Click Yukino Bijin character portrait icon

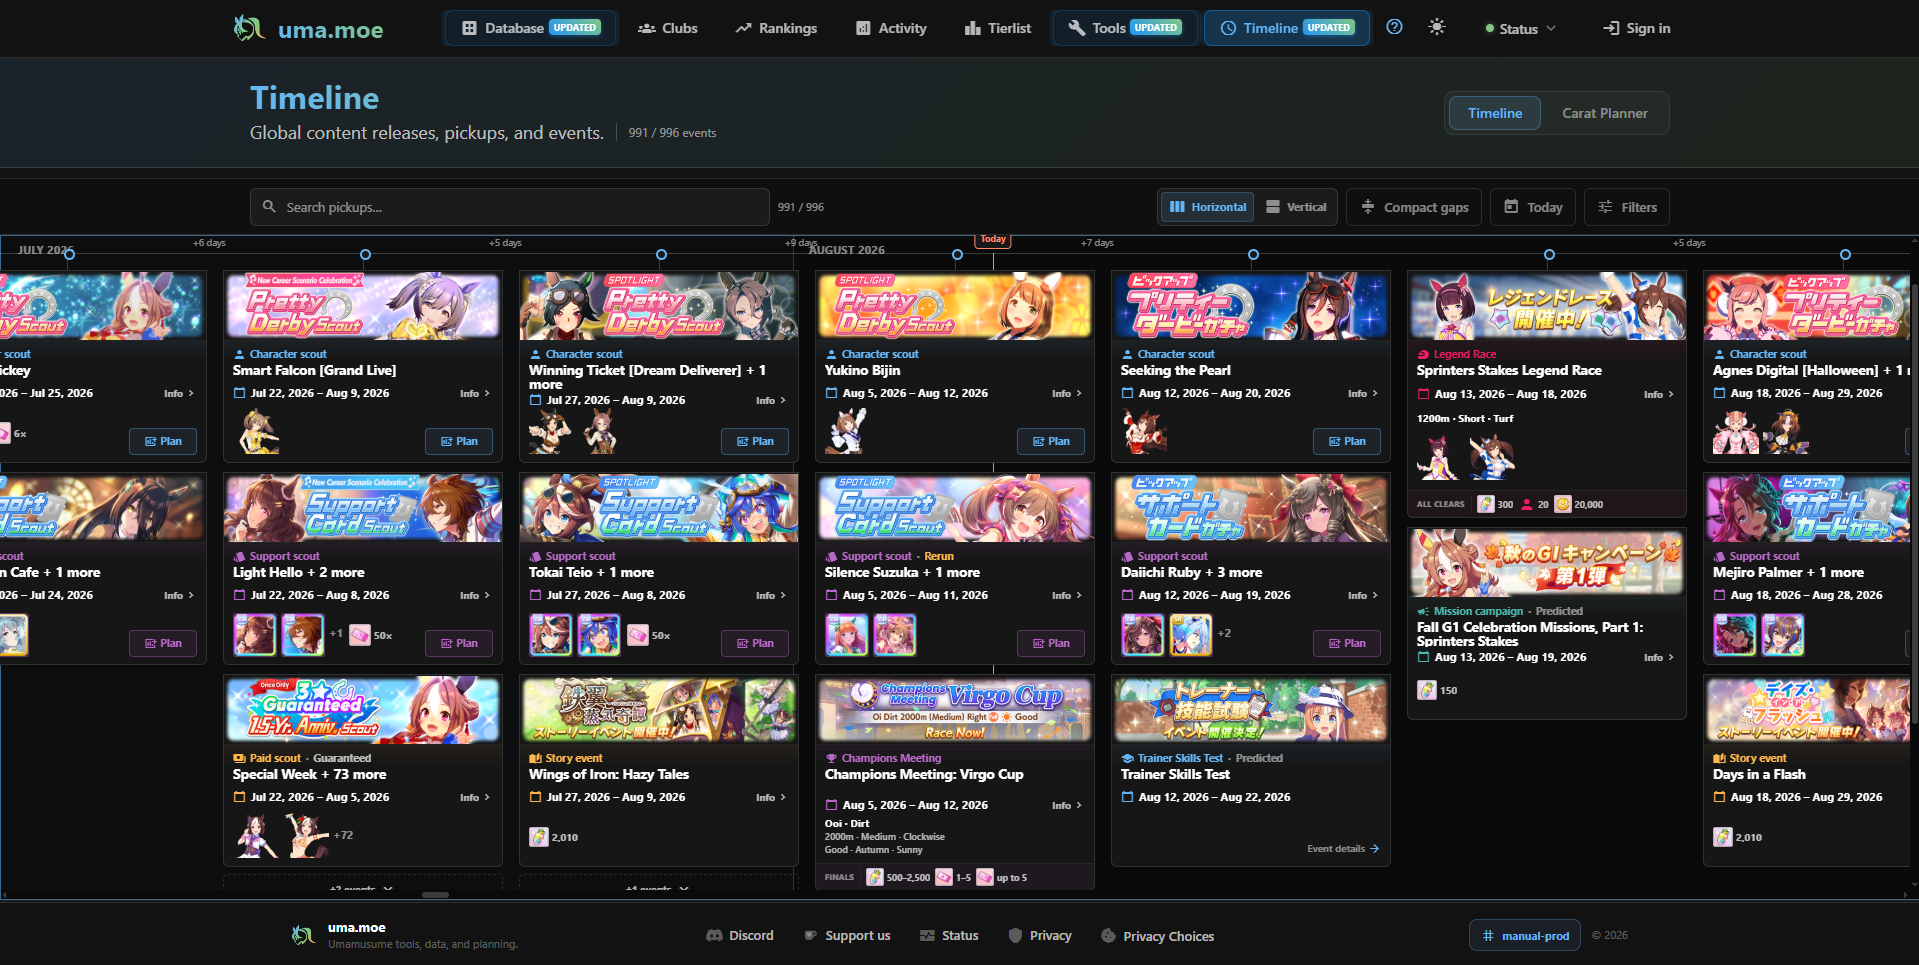point(847,432)
